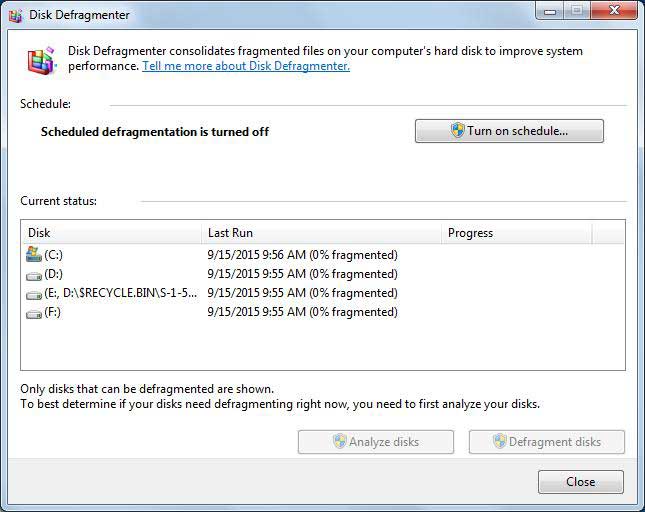Select the (F:) disk label
Viewport: 645px width, 512px height.
tap(52, 312)
